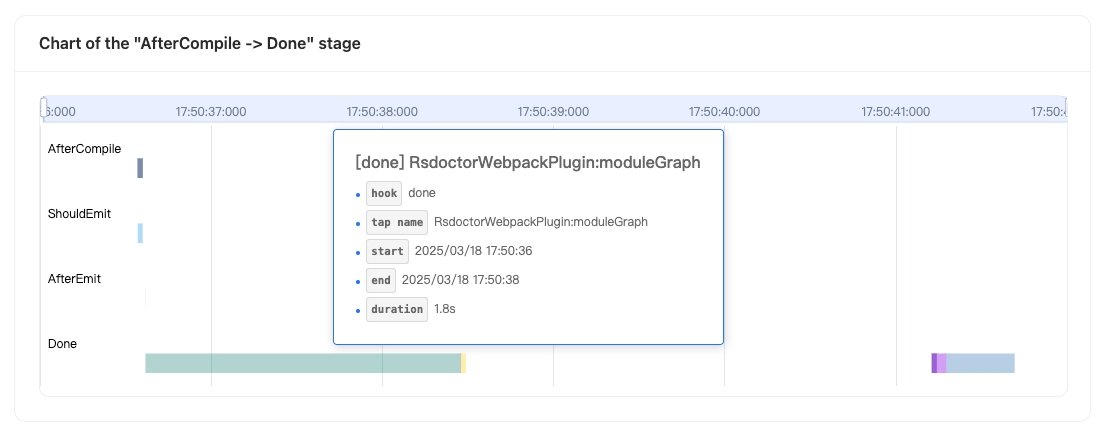The width and height of the screenshot is (1111, 437).
Task: Click the light violet bar in the Done row
Action: click(x=942, y=363)
